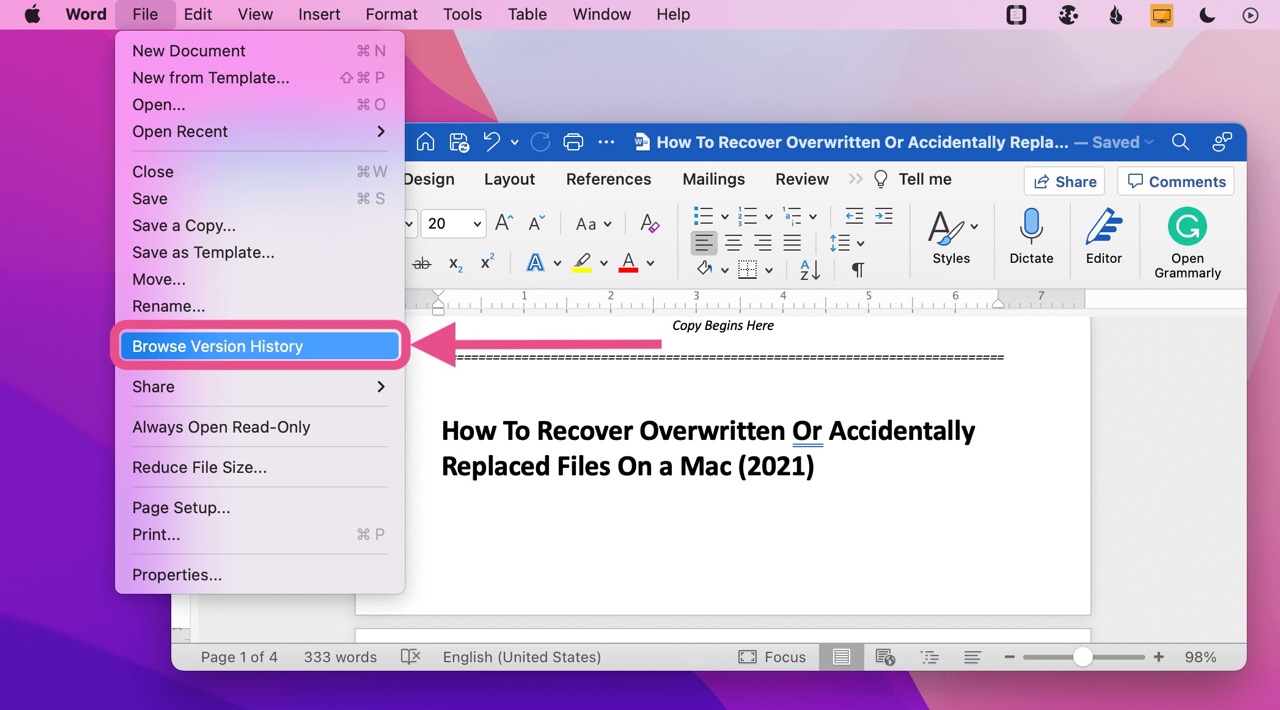Click the AutoSave disk icon
This screenshot has height=710, width=1280.
[x=459, y=142]
